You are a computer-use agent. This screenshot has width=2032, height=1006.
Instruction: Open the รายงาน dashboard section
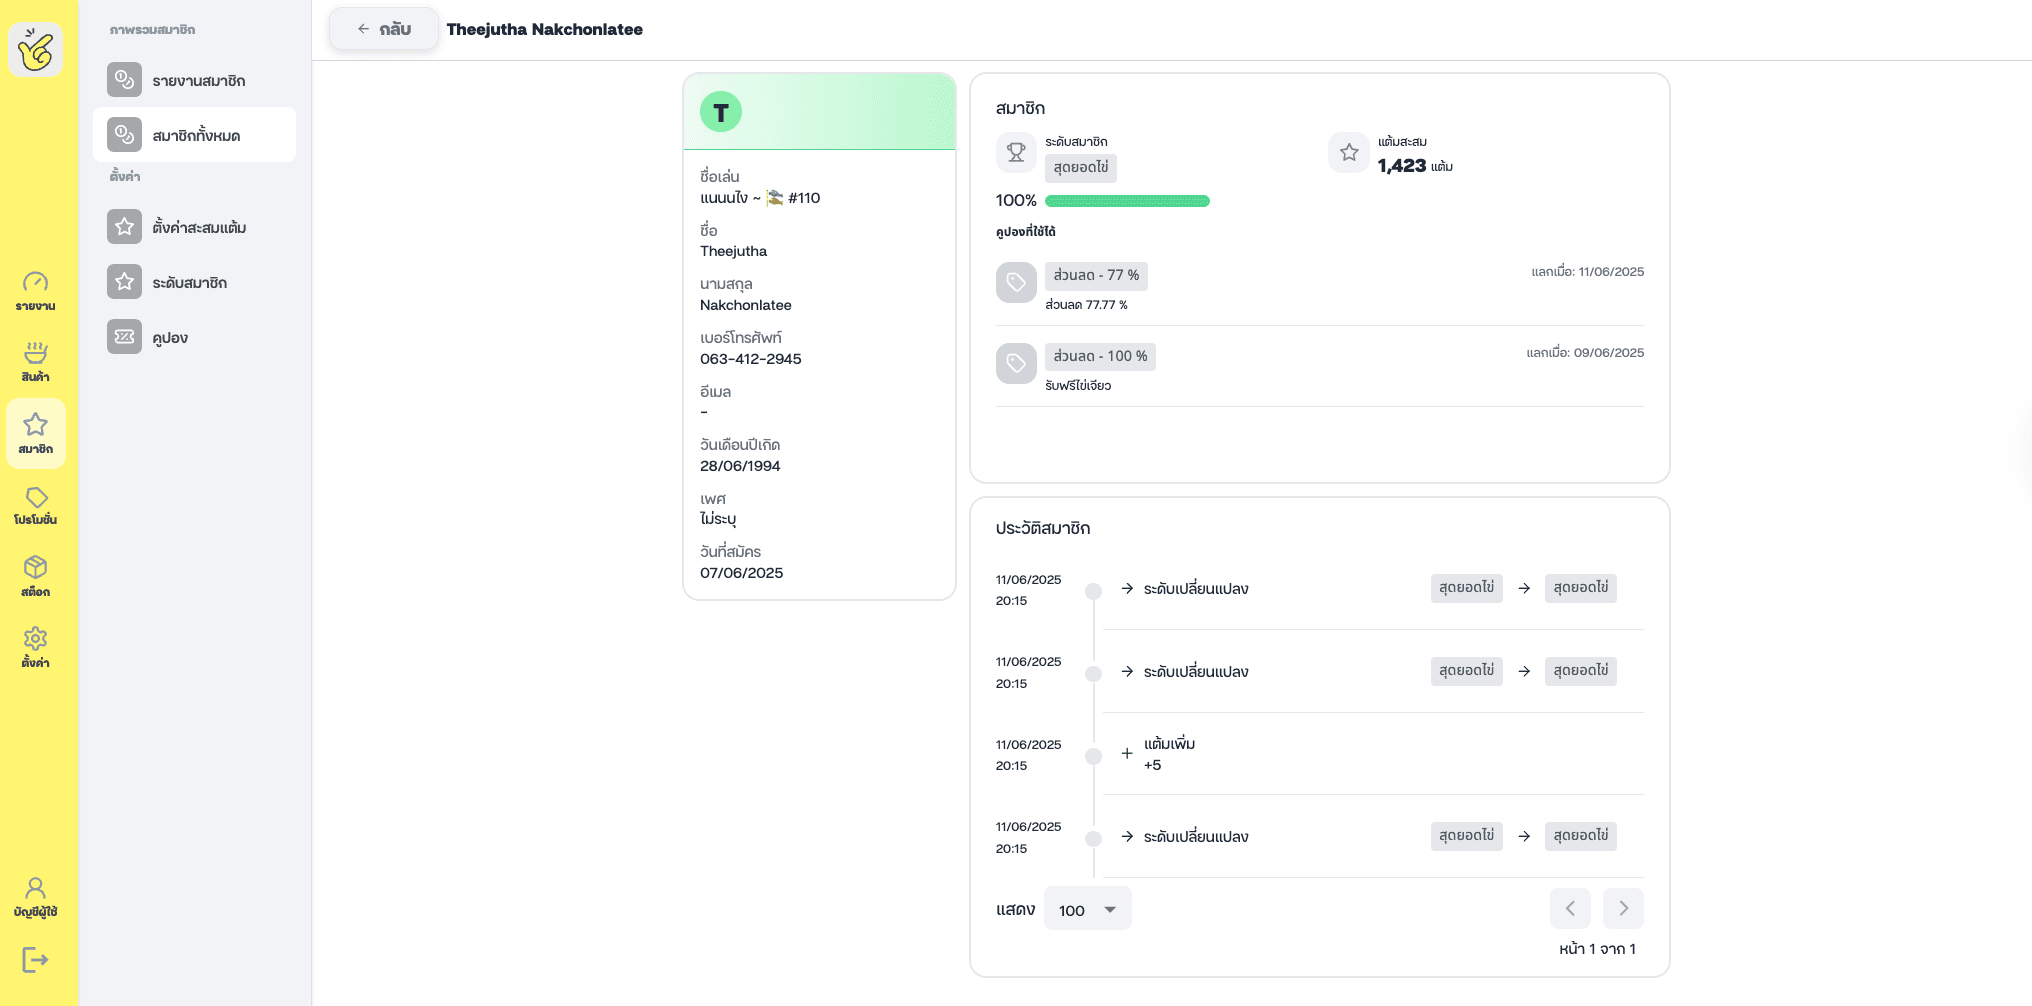(x=36, y=291)
